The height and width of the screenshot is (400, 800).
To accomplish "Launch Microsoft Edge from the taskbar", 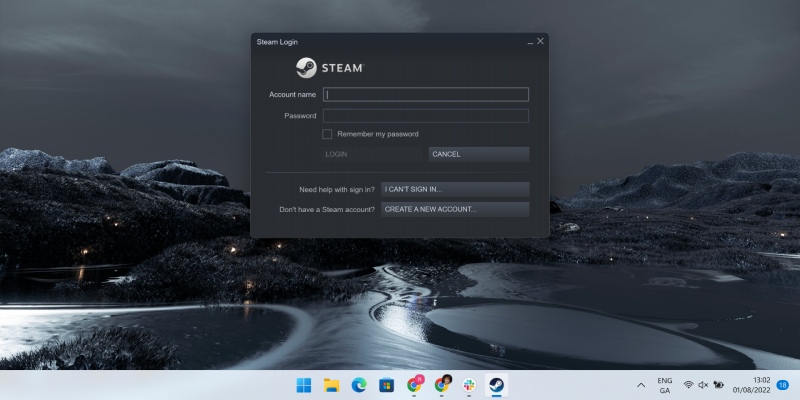I will 359,385.
